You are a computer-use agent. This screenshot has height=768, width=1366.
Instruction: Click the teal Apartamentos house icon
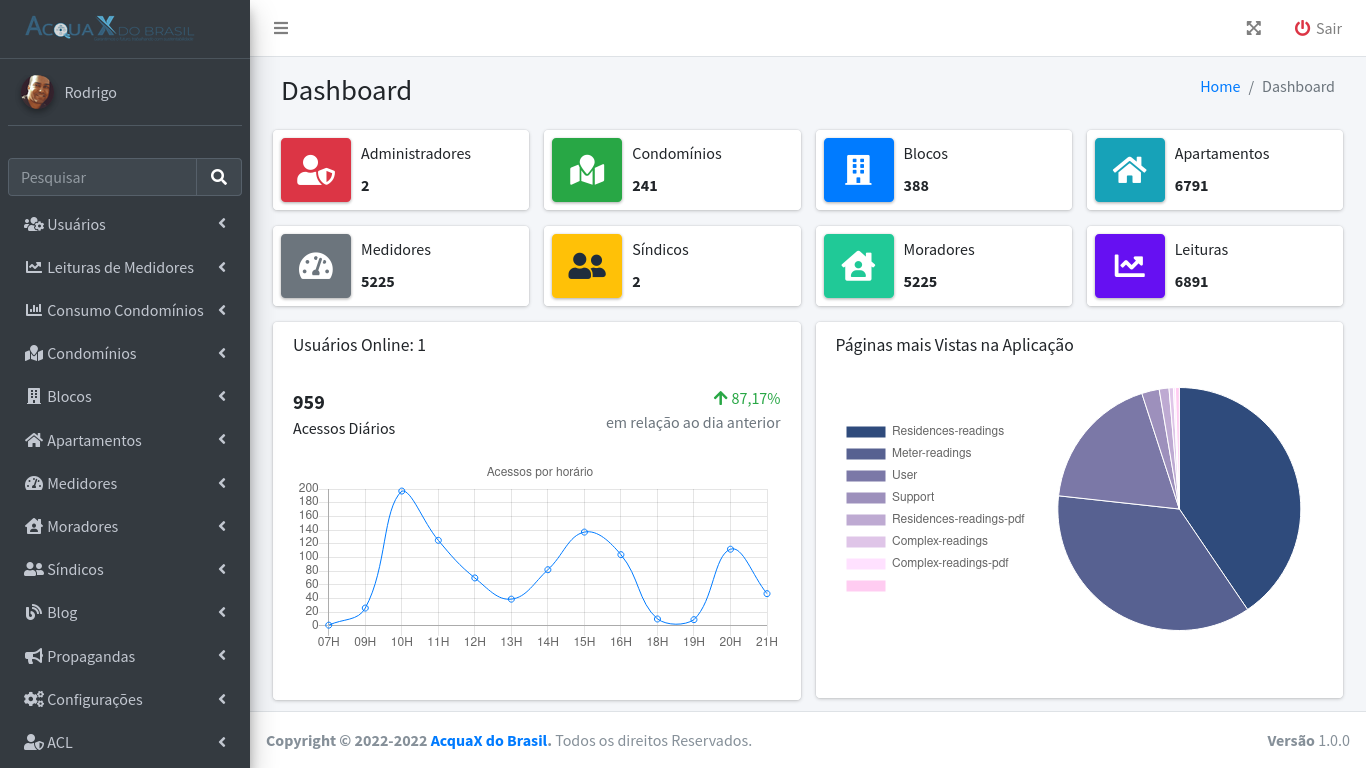pos(1129,170)
